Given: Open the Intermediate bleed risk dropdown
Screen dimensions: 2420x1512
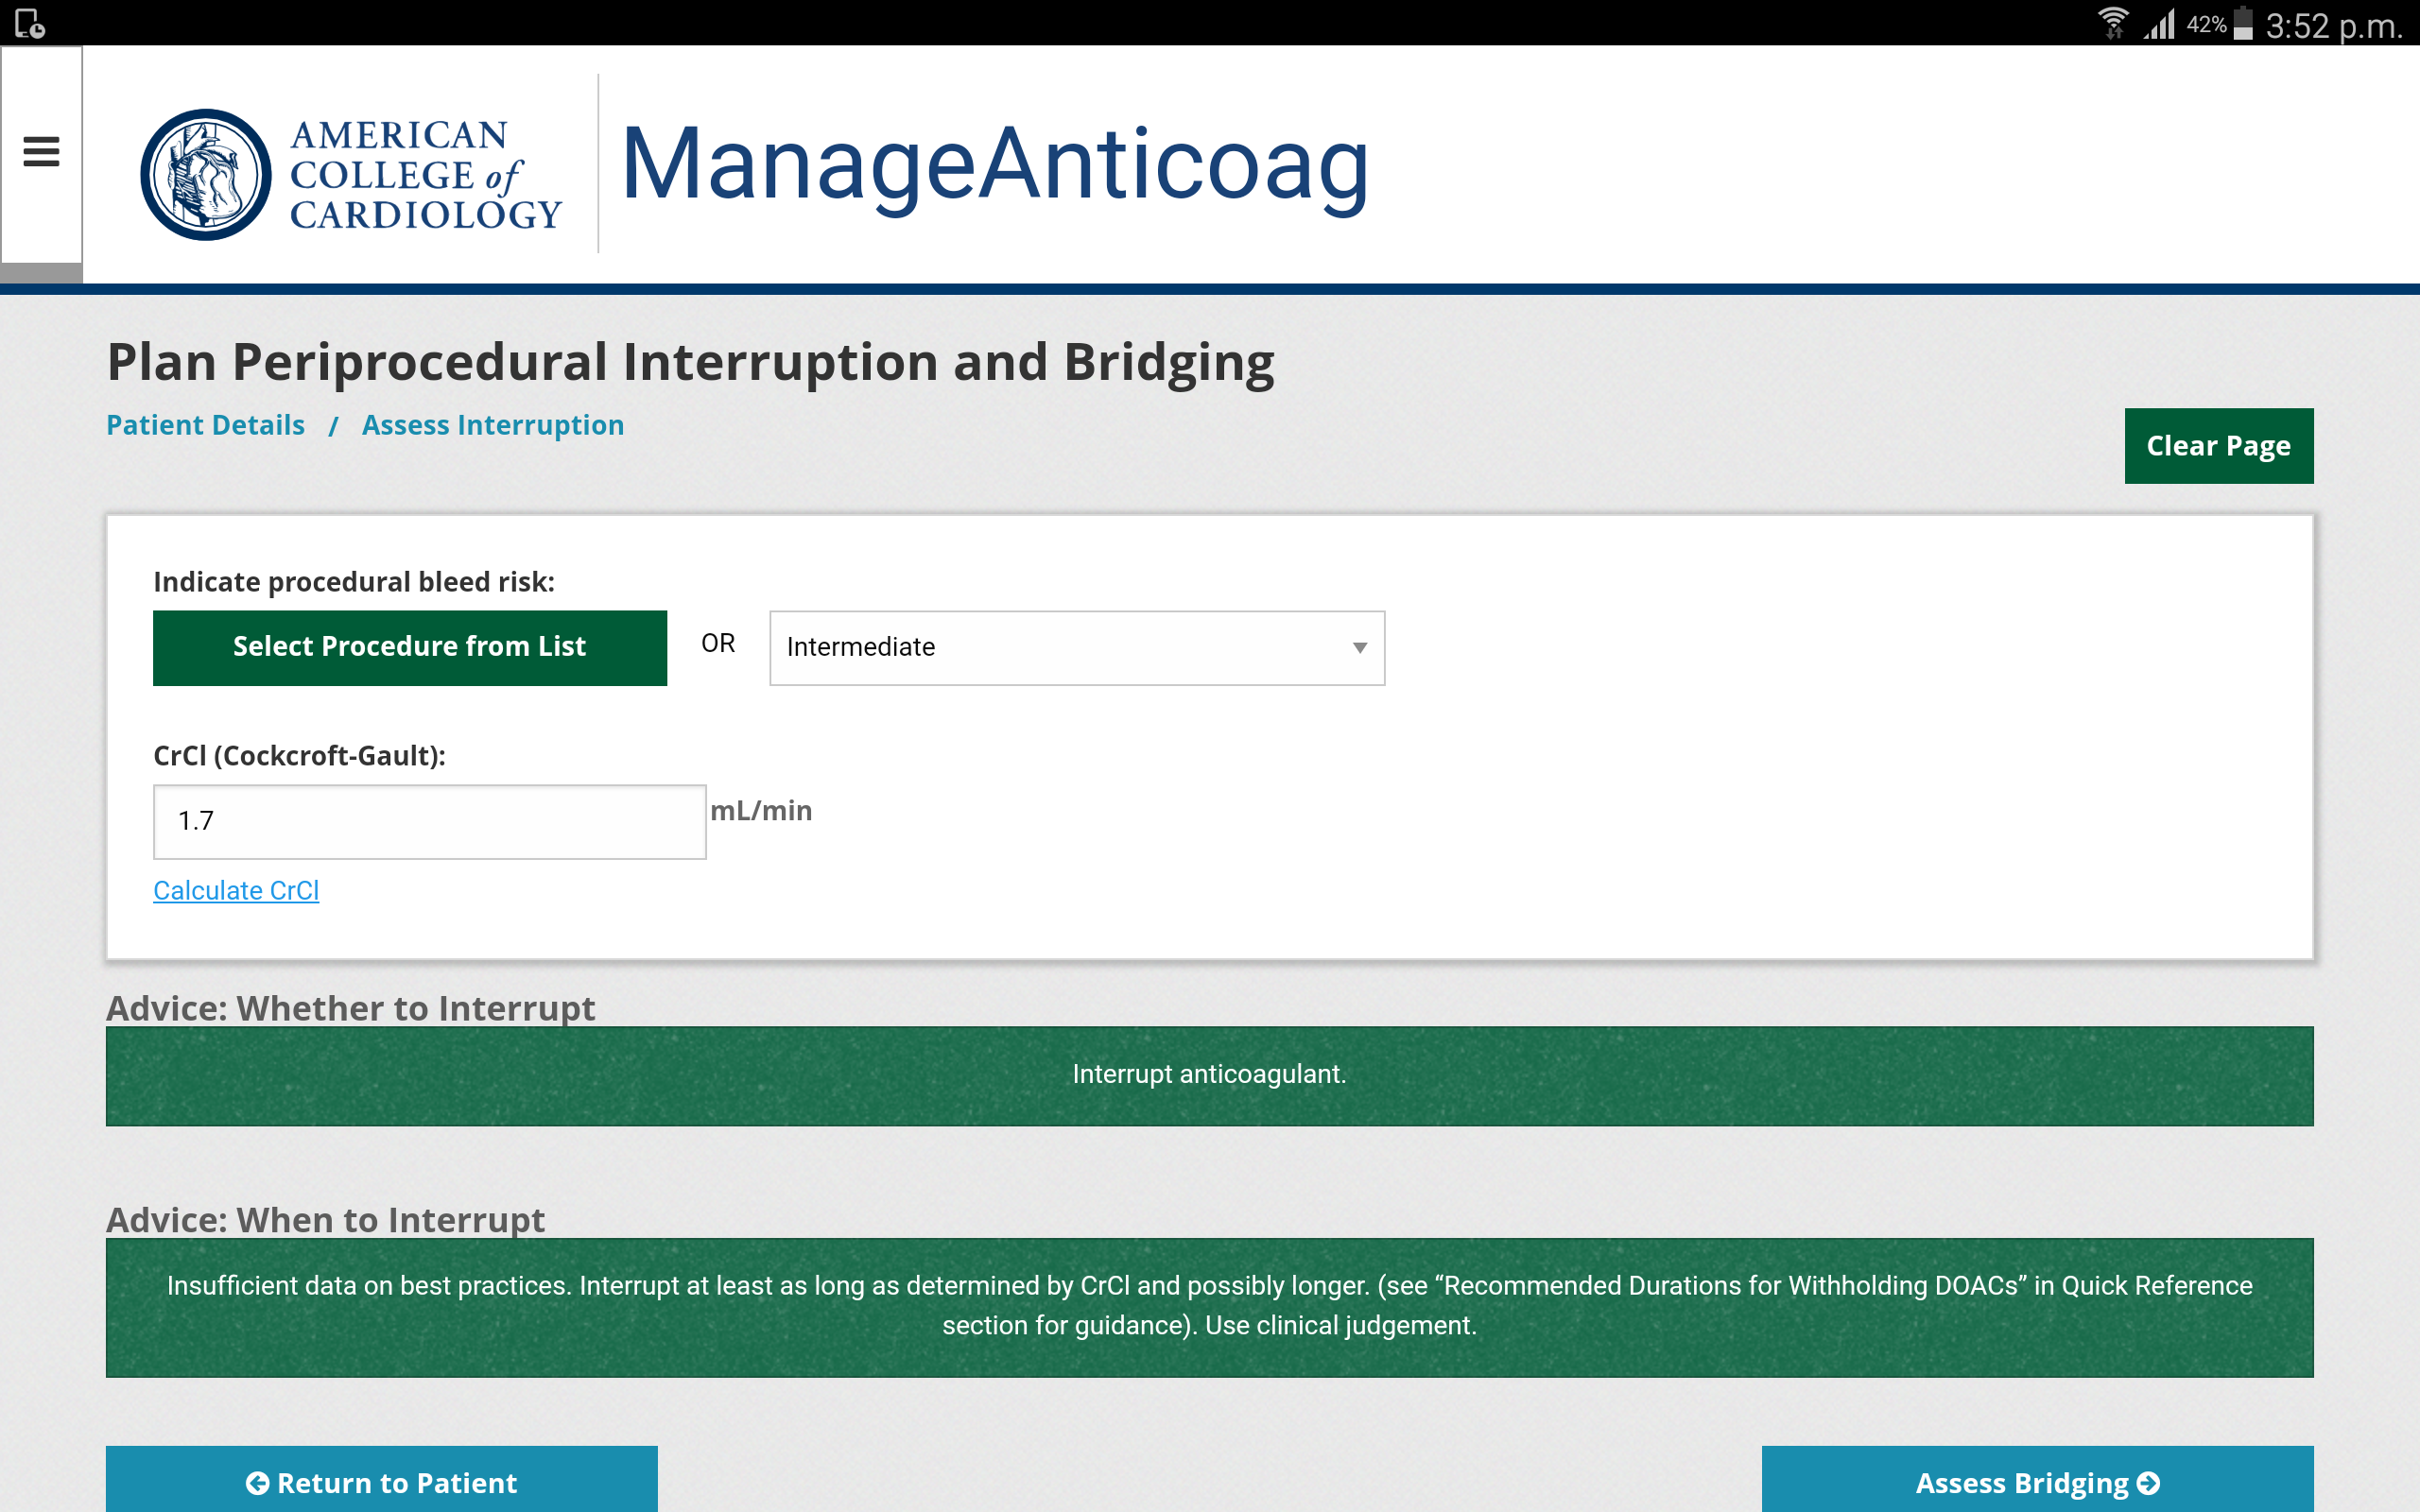Looking at the screenshot, I should (x=1077, y=647).
